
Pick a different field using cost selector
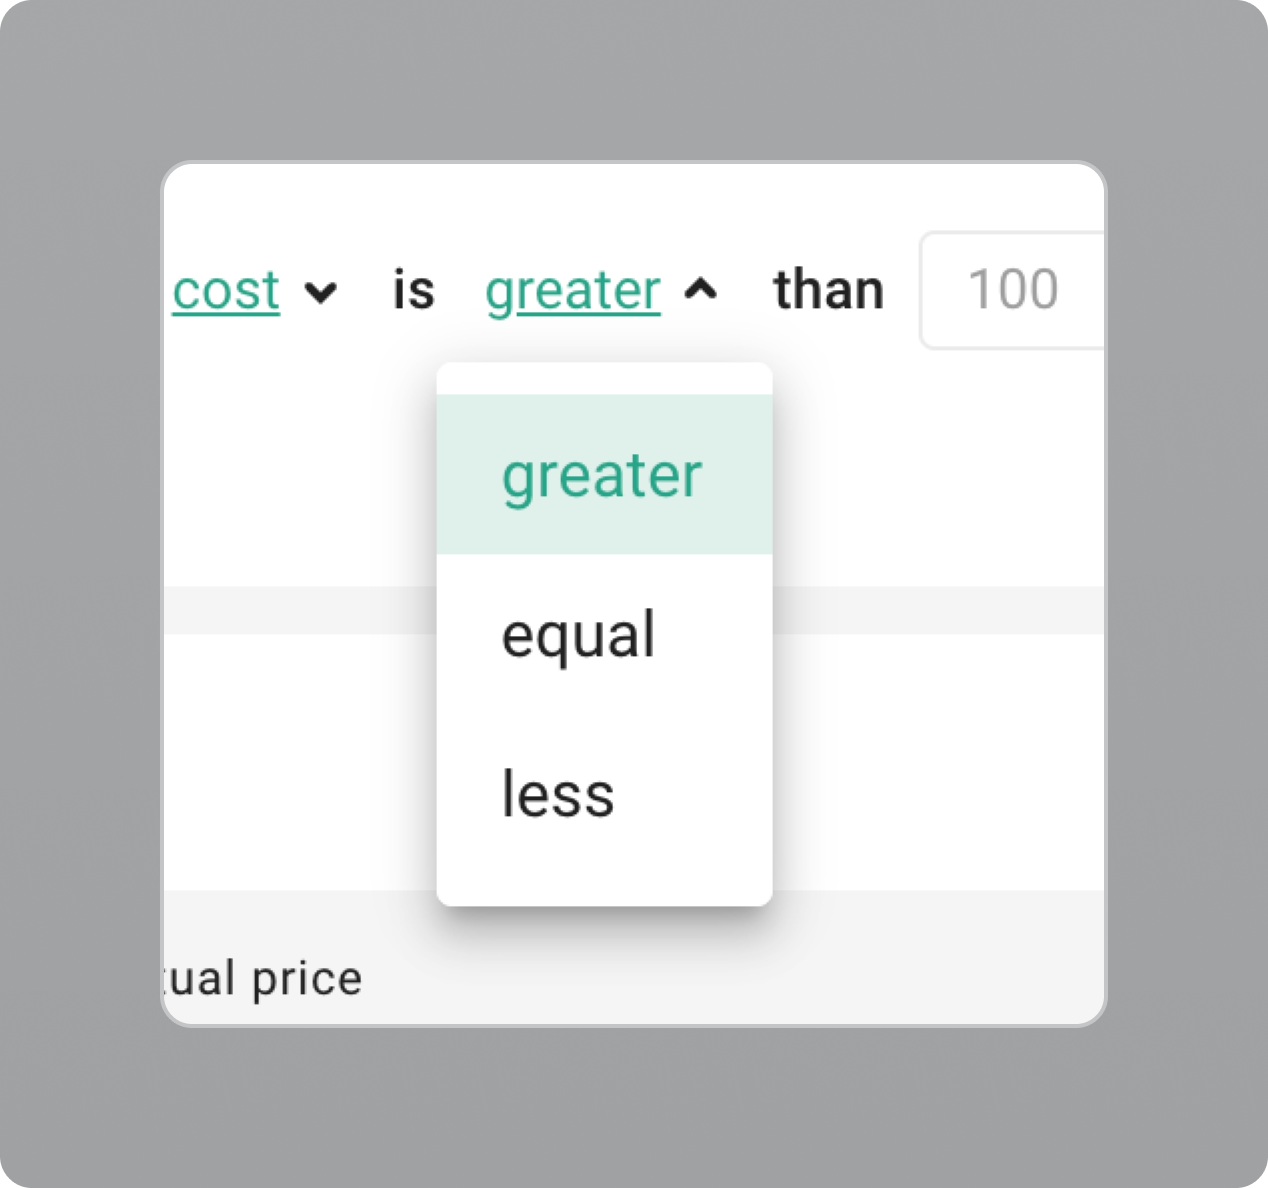pyautogui.click(x=225, y=291)
